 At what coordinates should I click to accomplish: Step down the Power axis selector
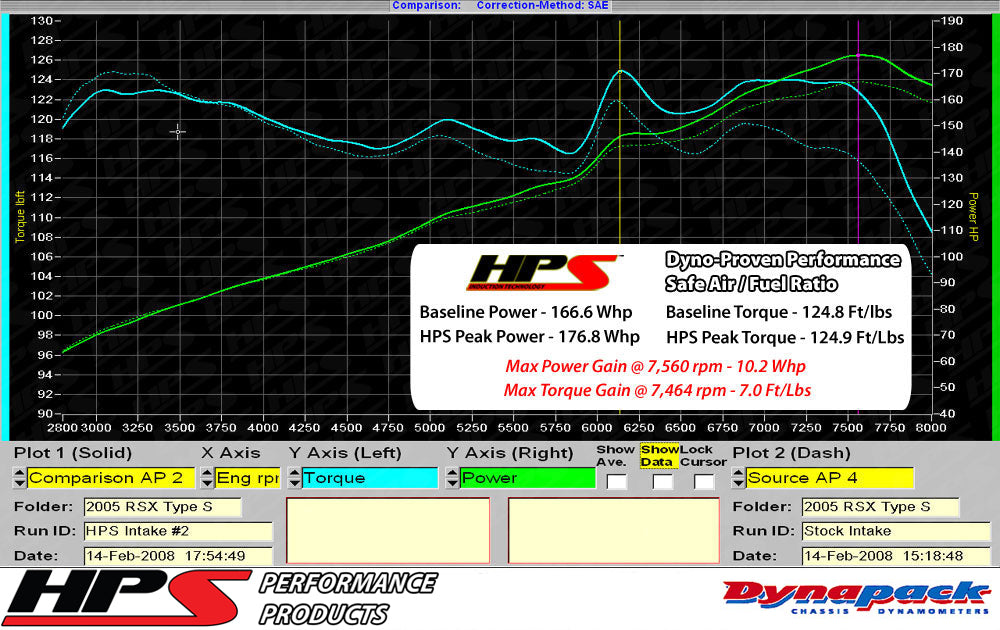(453, 483)
